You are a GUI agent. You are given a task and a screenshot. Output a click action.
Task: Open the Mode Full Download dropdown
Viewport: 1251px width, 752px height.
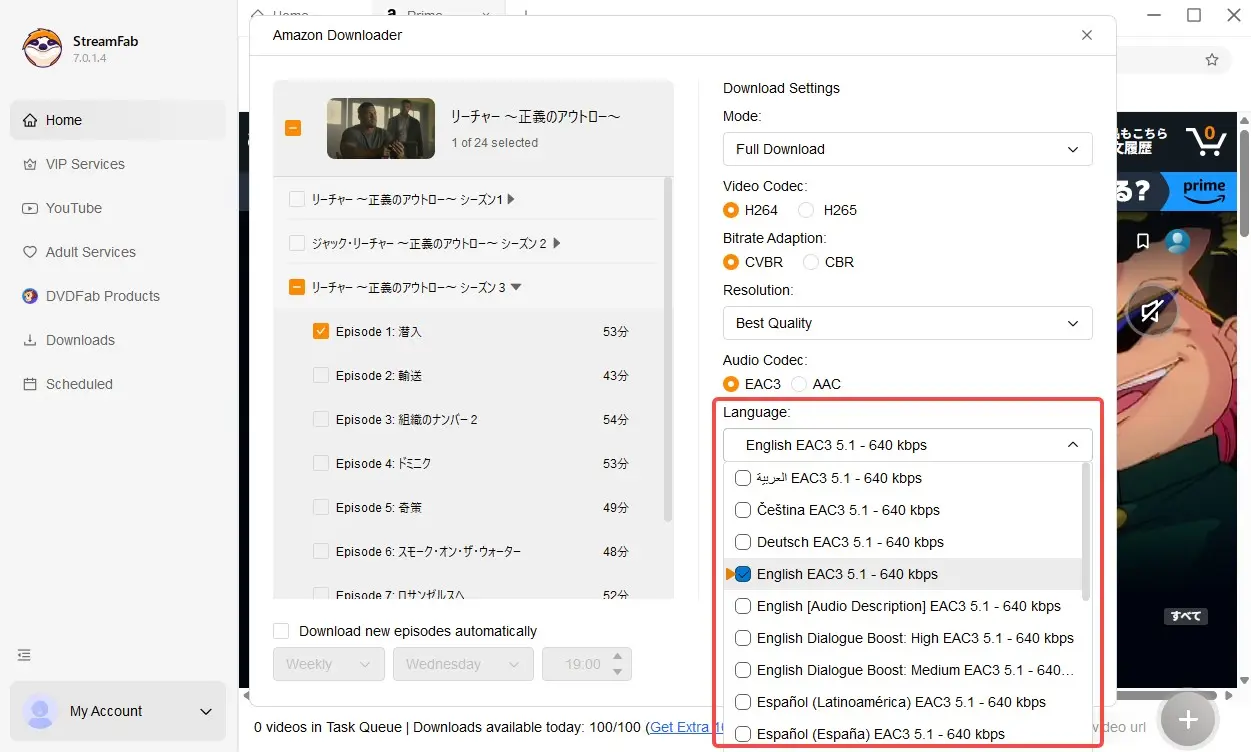[908, 149]
